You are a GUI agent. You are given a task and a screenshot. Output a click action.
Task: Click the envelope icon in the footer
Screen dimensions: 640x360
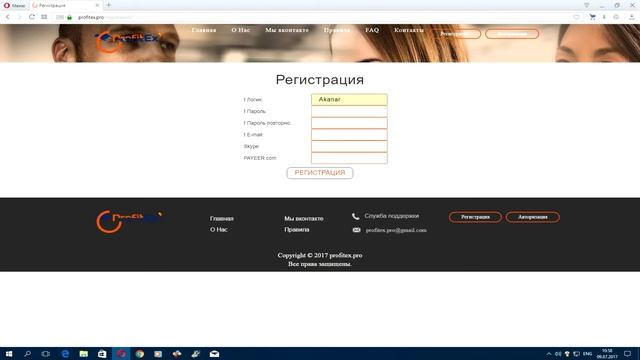click(356, 230)
